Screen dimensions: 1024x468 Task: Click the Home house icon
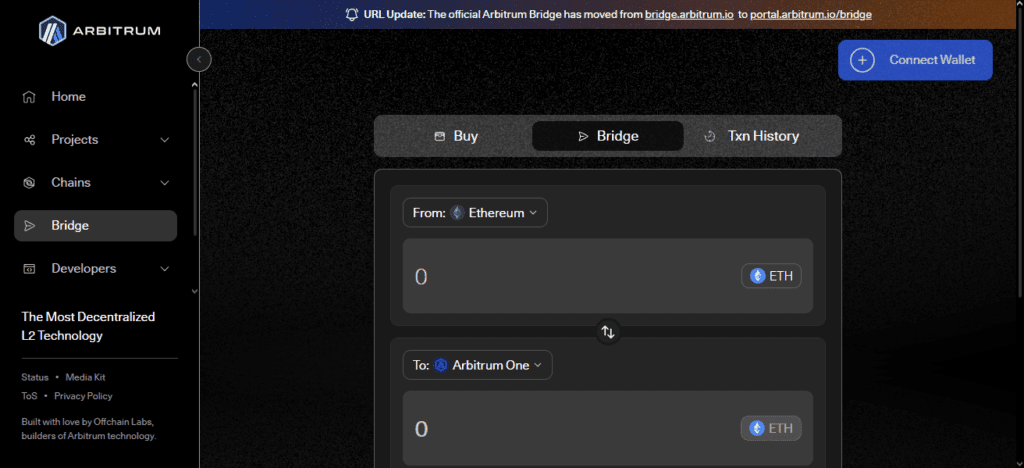tap(30, 97)
